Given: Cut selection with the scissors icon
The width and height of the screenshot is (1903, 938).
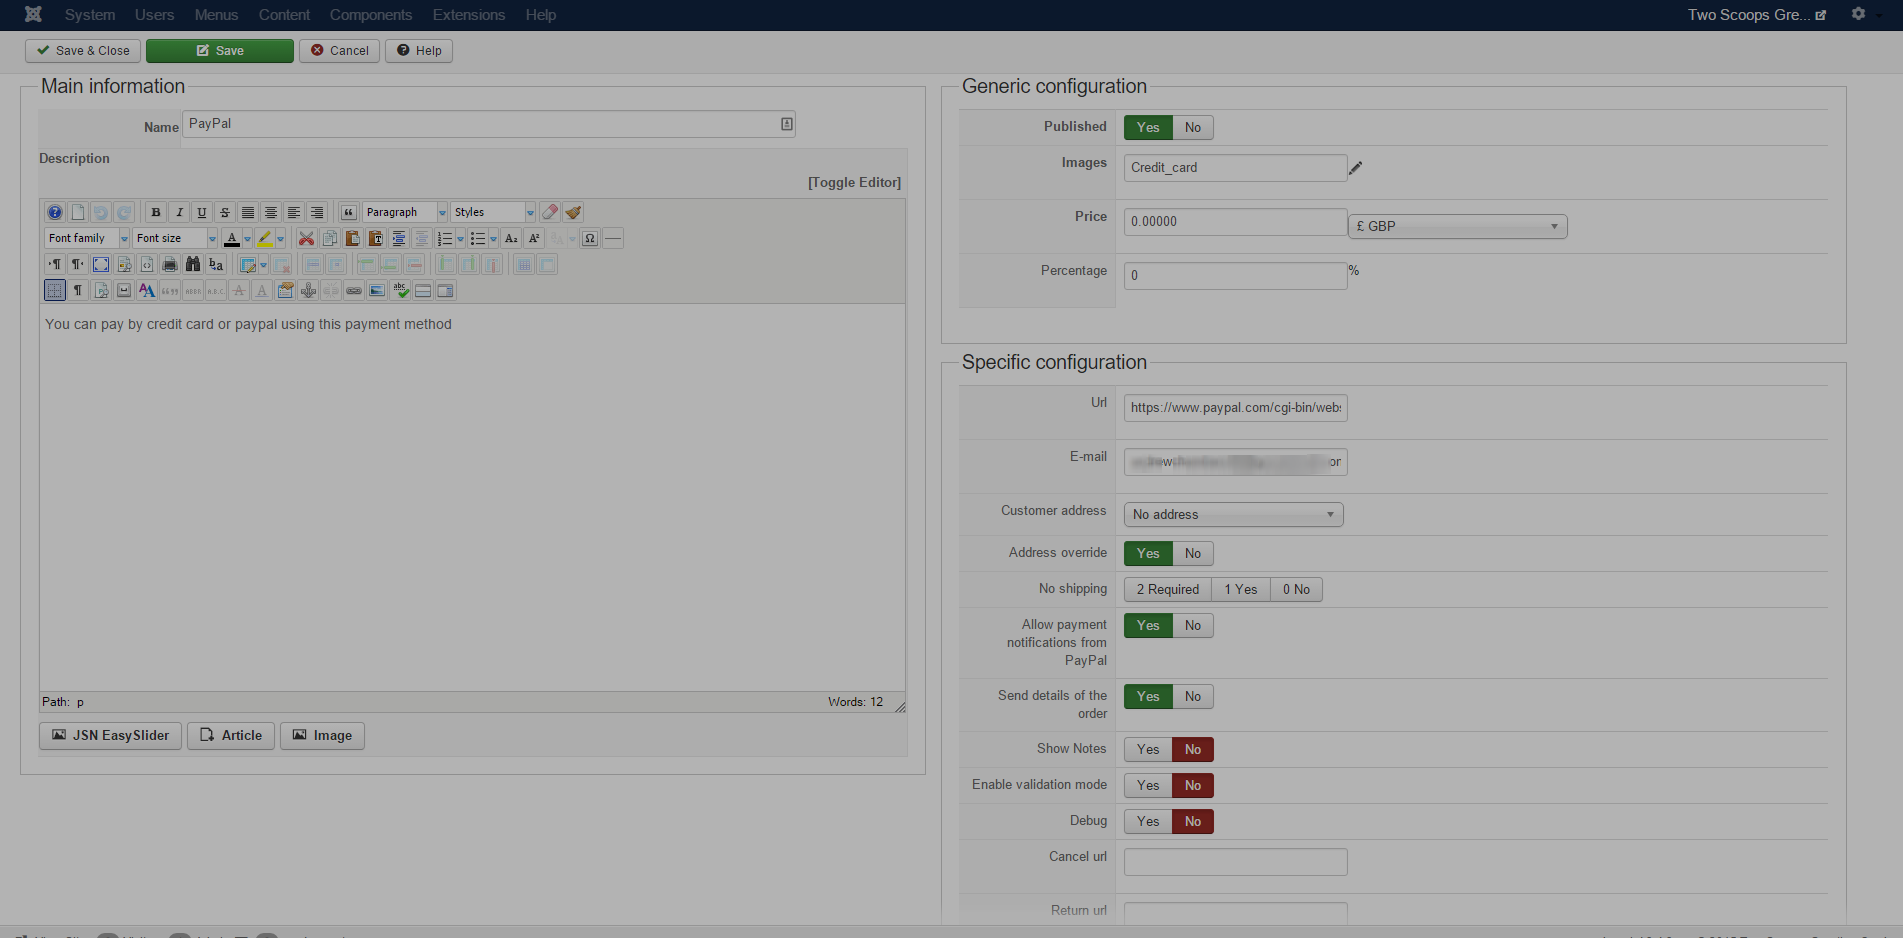Looking at the screenshot, I should point(306,238).
